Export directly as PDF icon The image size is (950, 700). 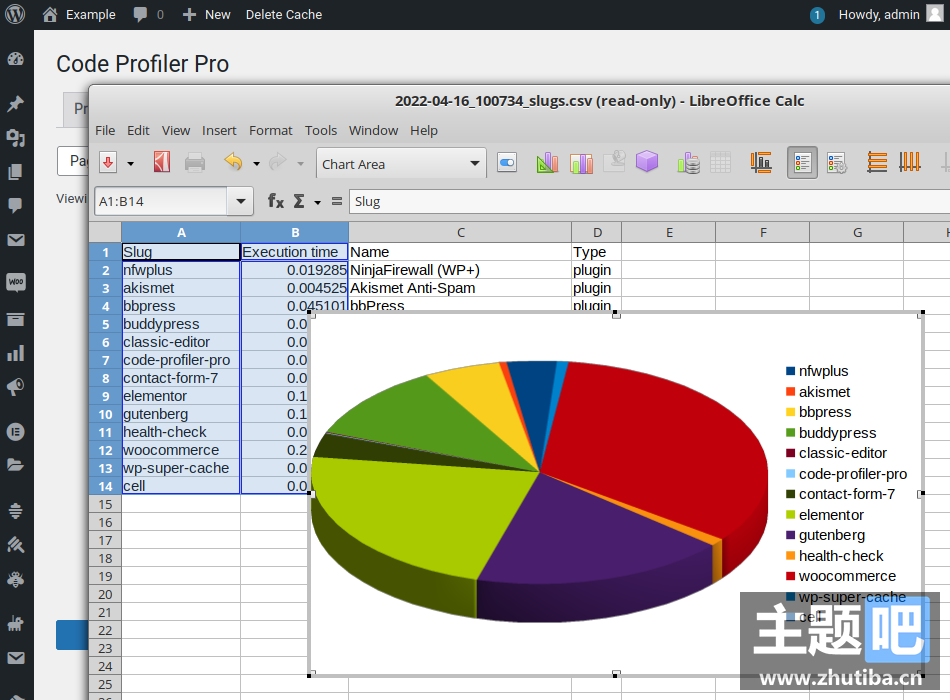[162, 162]
